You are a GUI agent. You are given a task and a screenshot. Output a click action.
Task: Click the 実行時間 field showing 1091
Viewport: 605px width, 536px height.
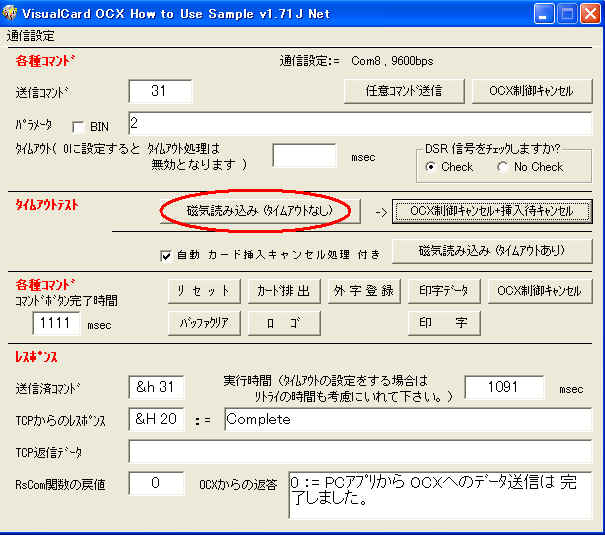click(505, 387)
